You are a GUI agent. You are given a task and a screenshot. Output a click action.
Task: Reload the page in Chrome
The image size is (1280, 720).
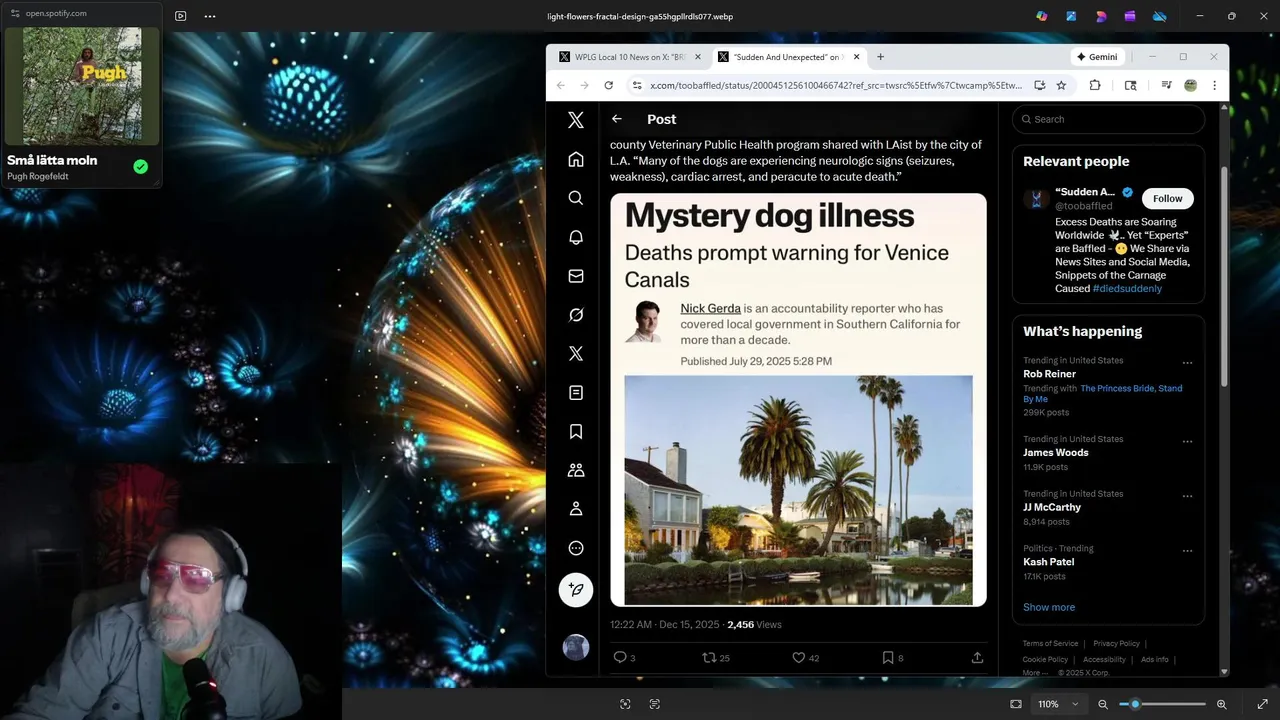(x=608, y=85)
